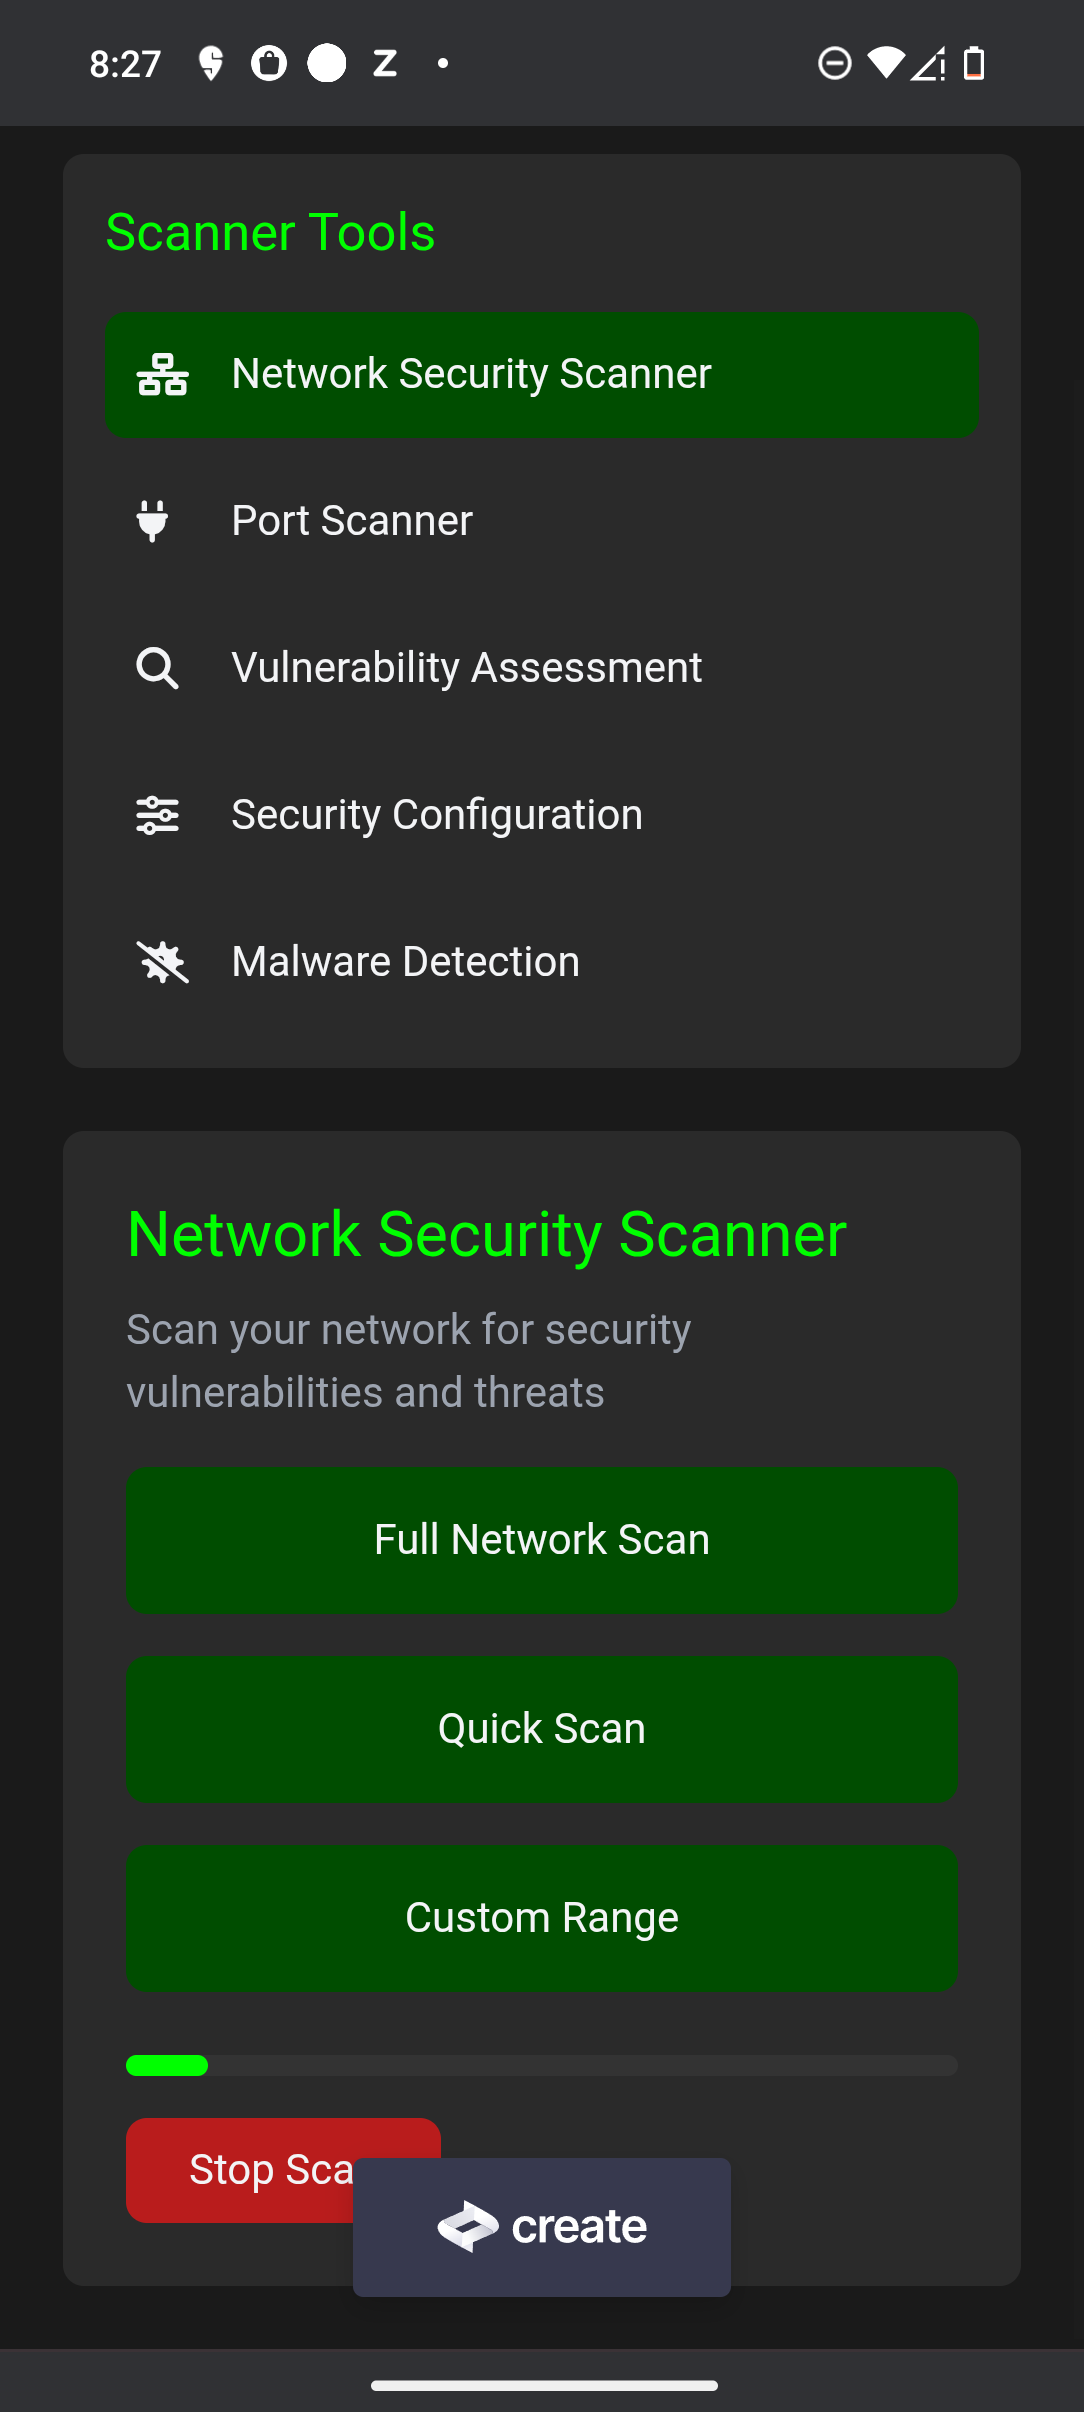1084x2412 pixels.
Task: Click the plug icon for Port Scanner
Action: click(153, 521)
